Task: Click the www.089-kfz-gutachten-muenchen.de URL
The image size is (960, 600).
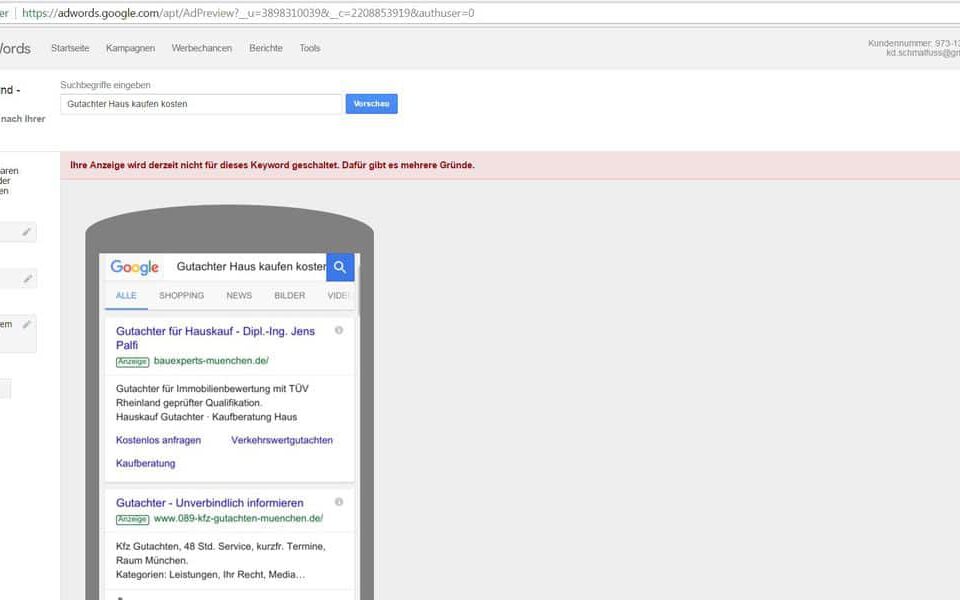Action: click(238, 518)
